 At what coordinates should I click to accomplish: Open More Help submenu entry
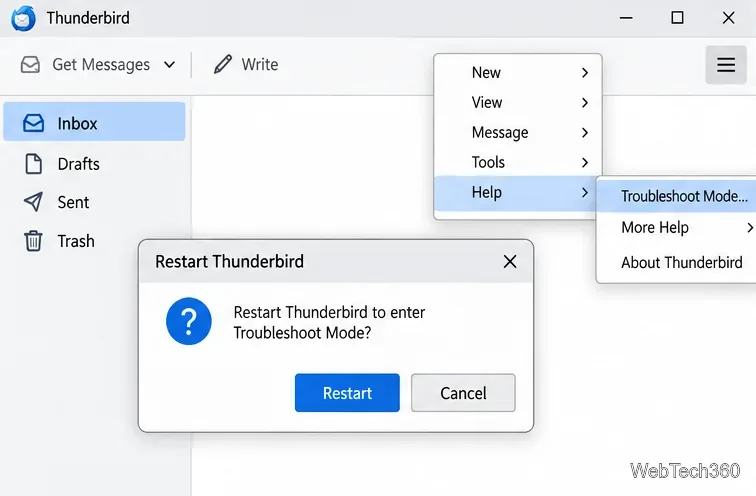[x=676, y=228]
